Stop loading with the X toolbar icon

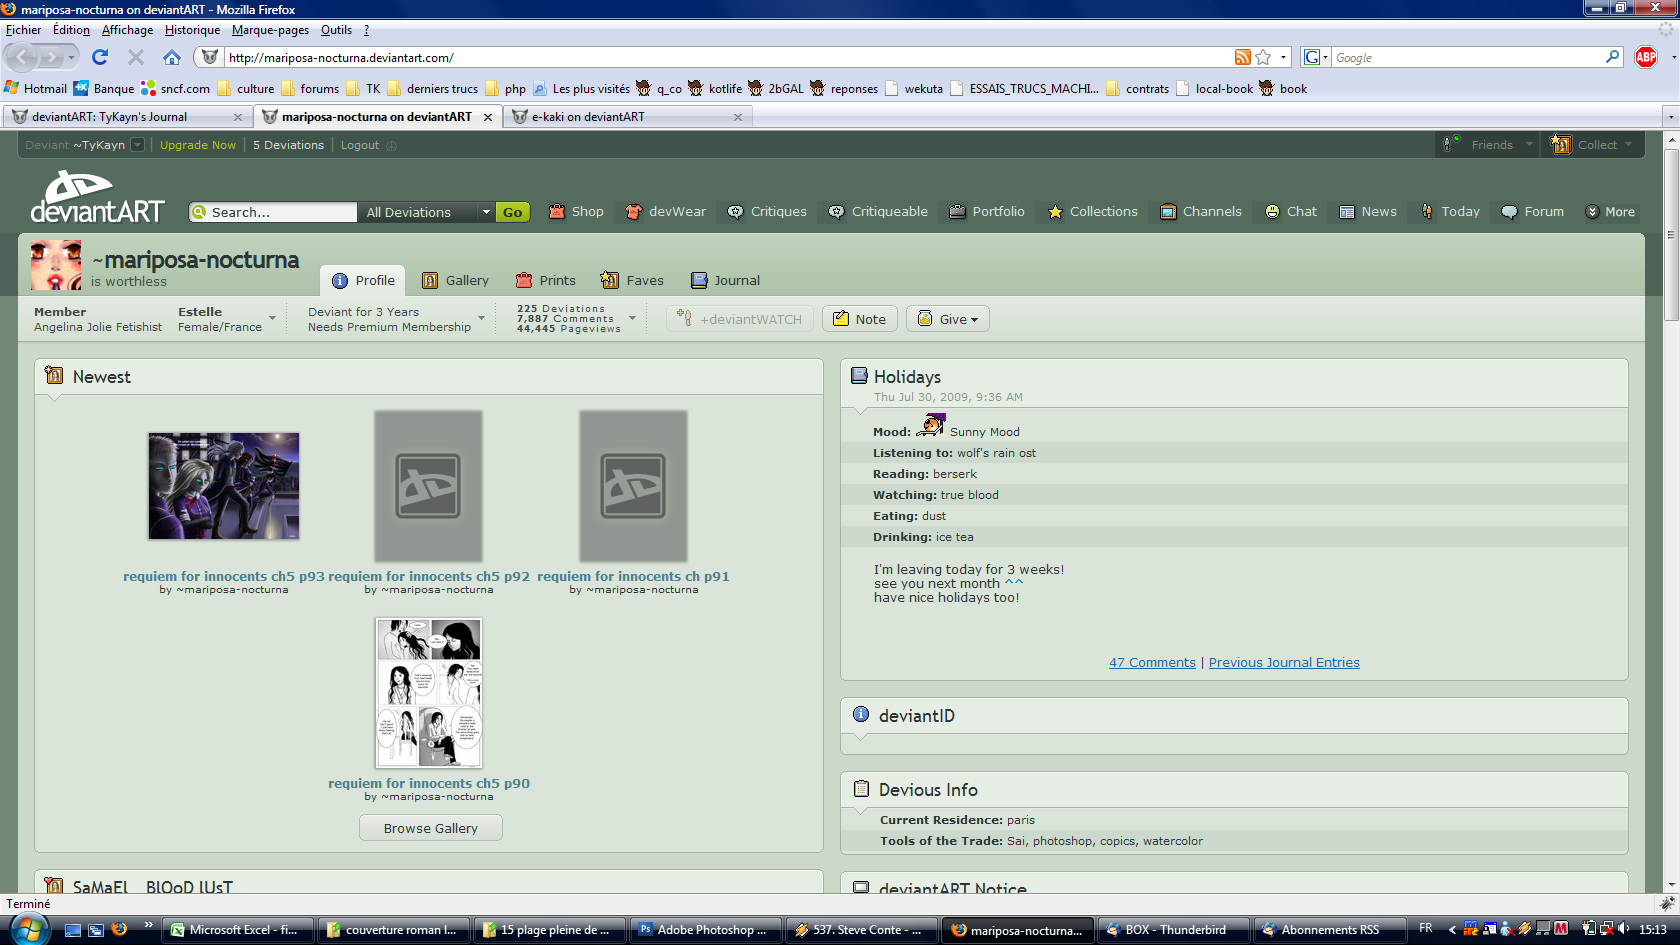[136, 57]
